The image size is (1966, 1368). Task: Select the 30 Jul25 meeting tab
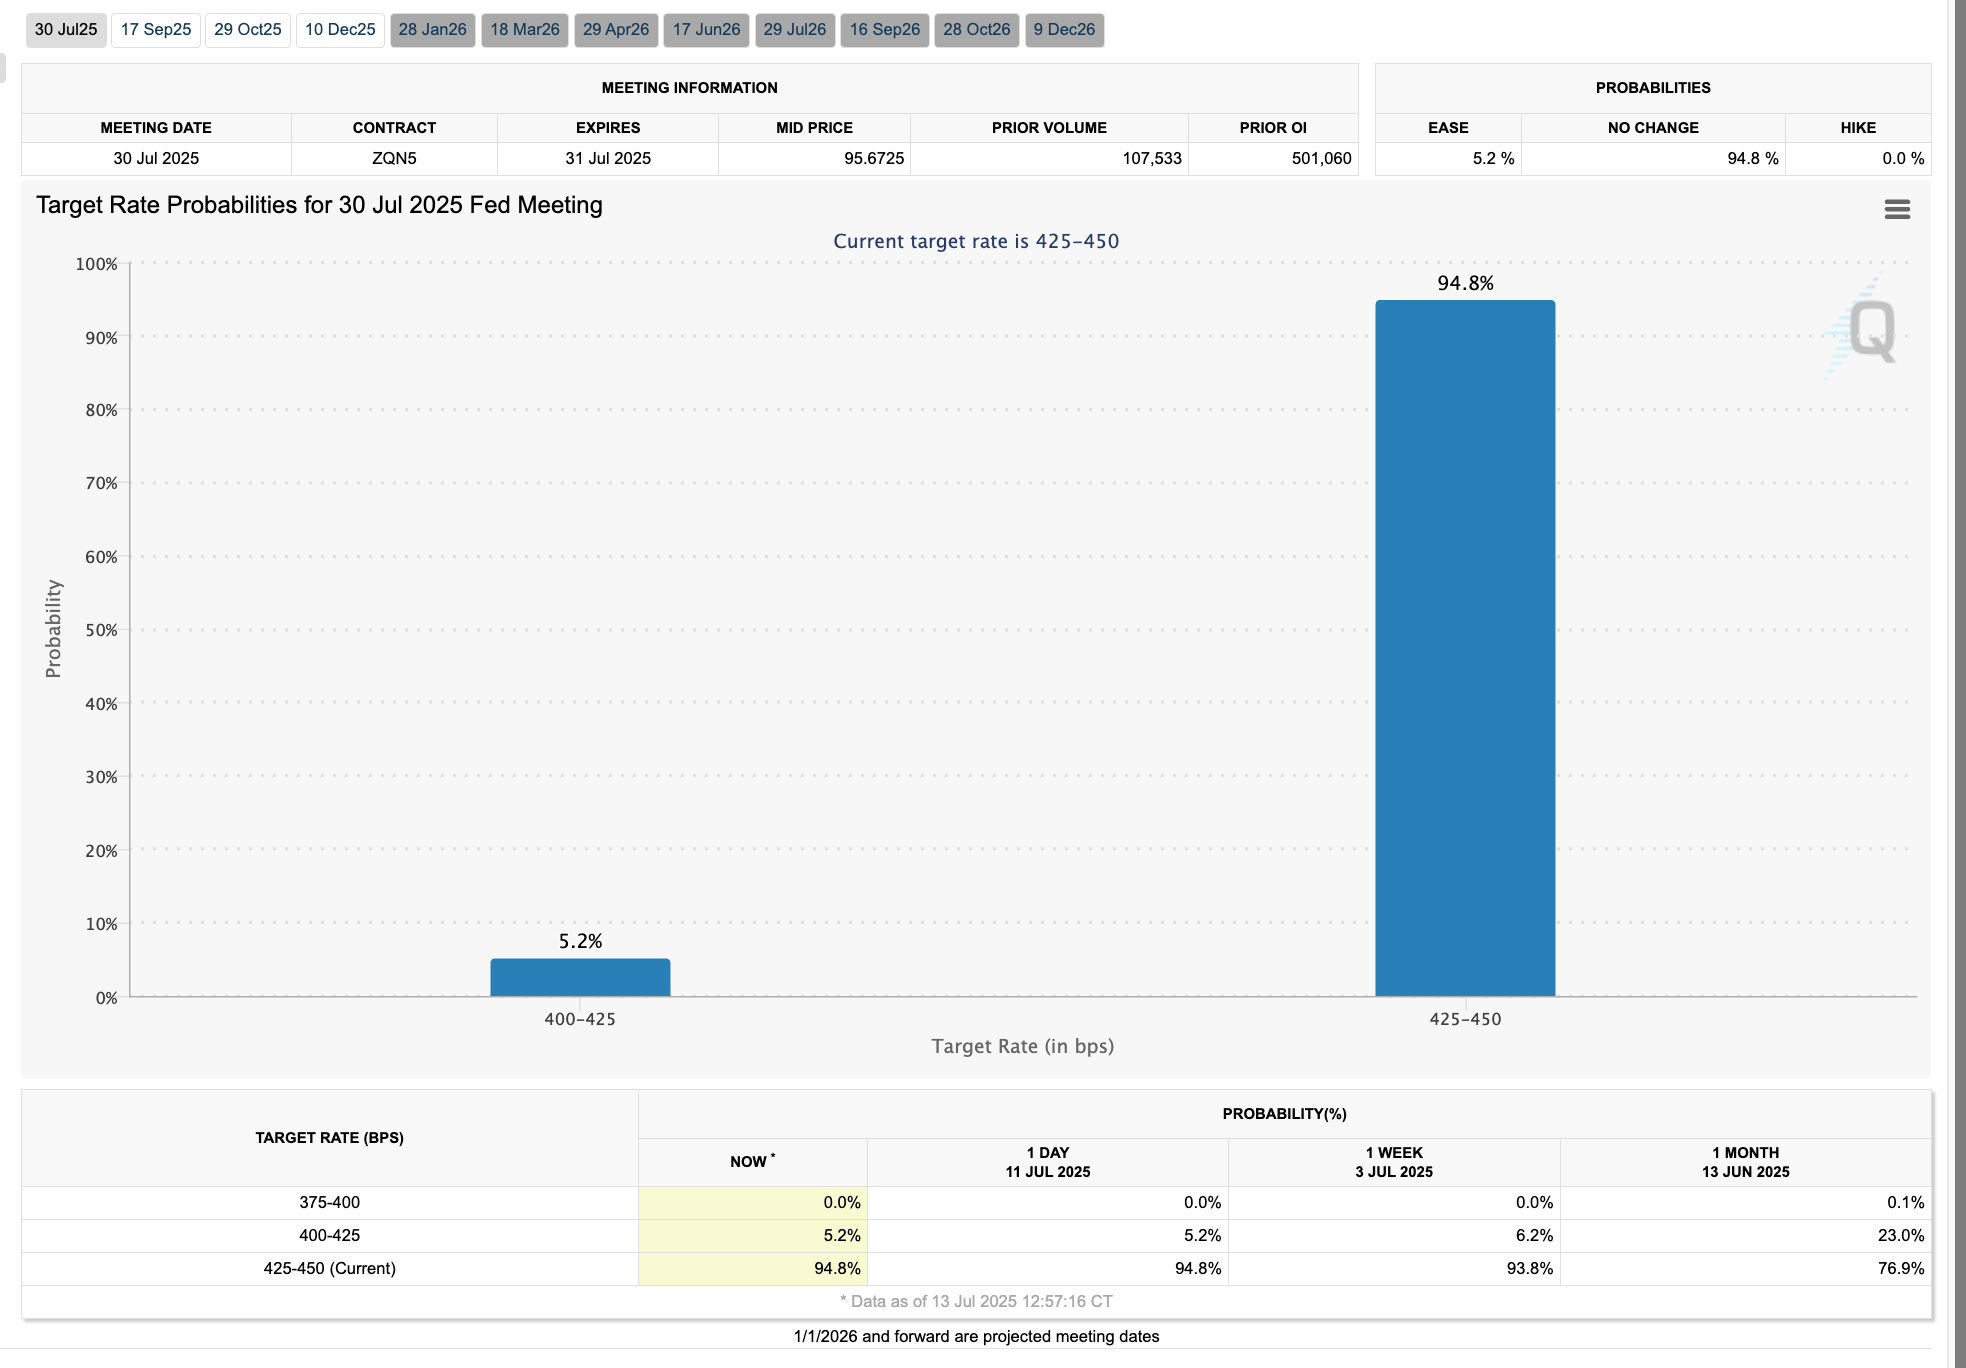point(66,30)
